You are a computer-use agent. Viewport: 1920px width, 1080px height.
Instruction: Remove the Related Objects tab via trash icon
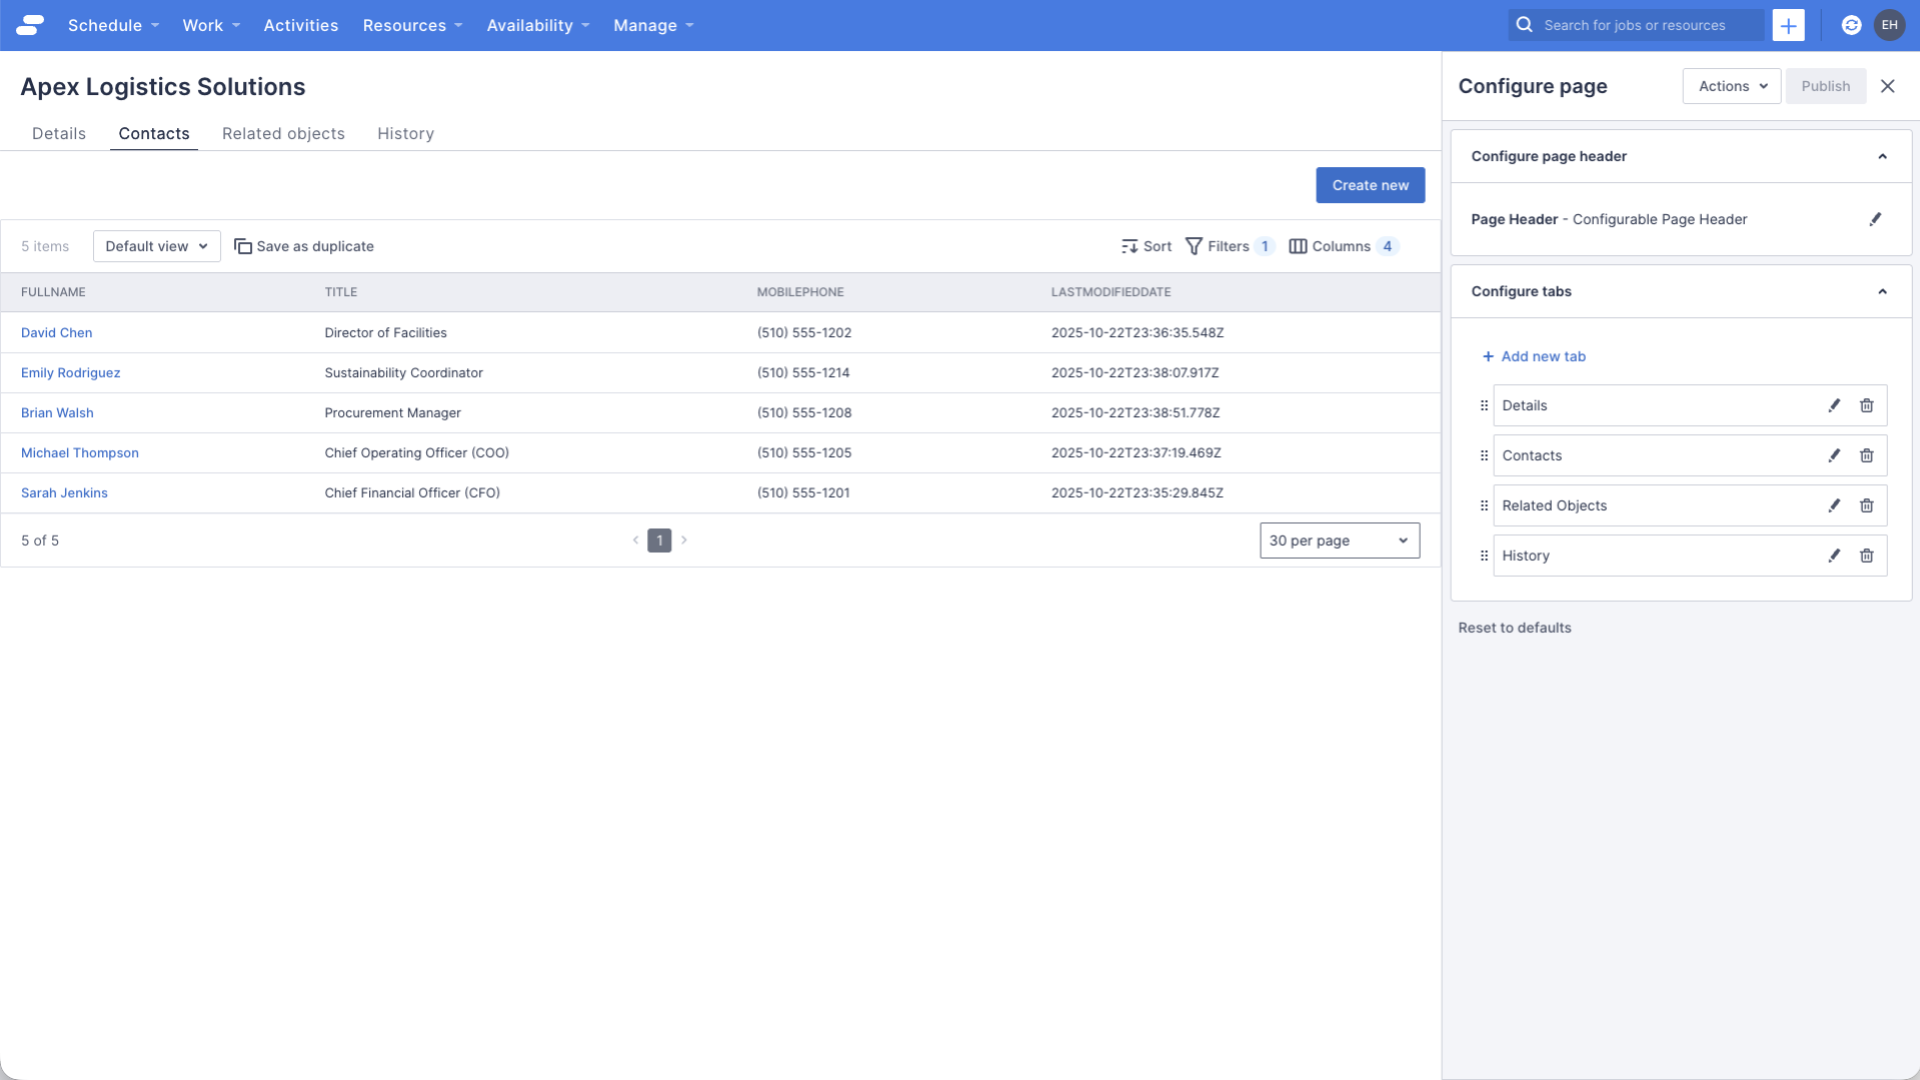pos(1867,505)
